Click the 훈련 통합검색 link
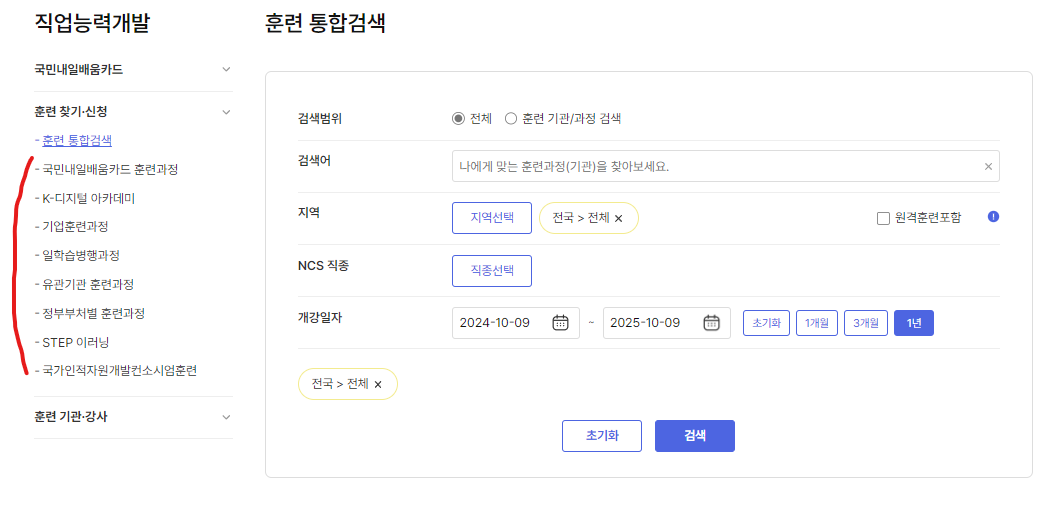The image size is (1044, 525). pyautogui.click(x=77, y=140)
